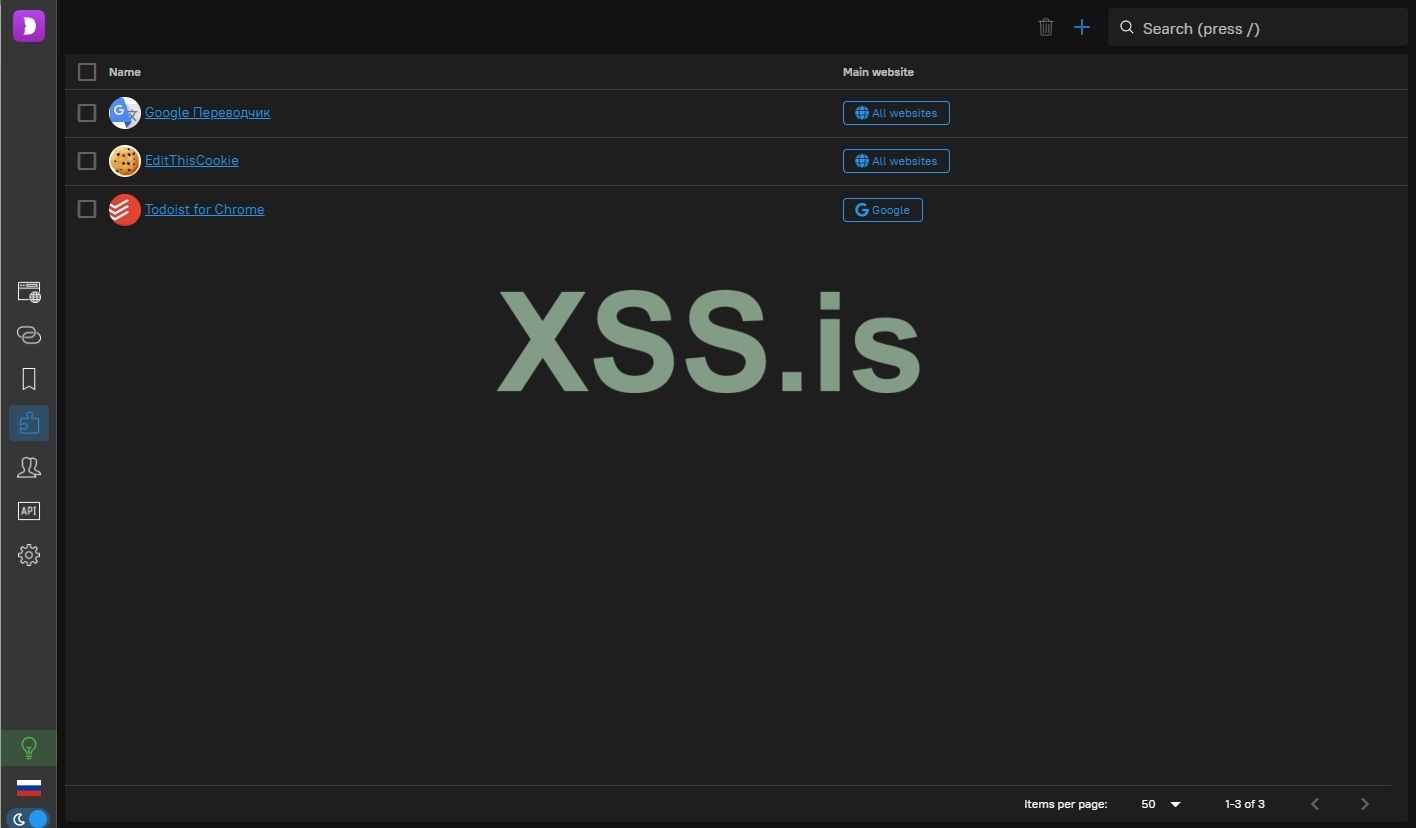Open the bookmarks sidebar icon
1416x828 pixels.
29,379
